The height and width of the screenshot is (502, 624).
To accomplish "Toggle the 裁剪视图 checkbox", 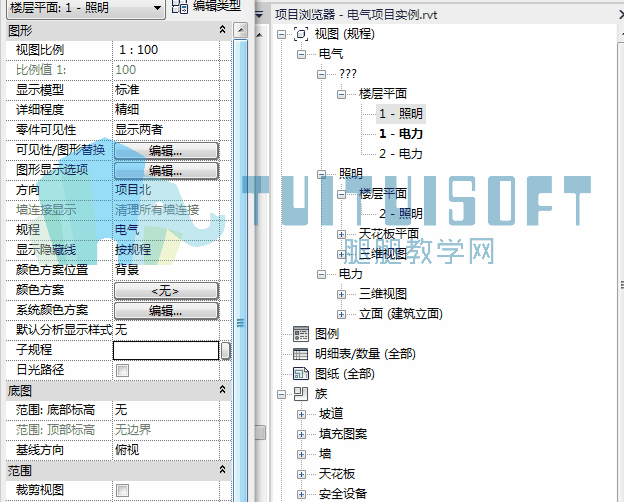I will coord(123,490).
